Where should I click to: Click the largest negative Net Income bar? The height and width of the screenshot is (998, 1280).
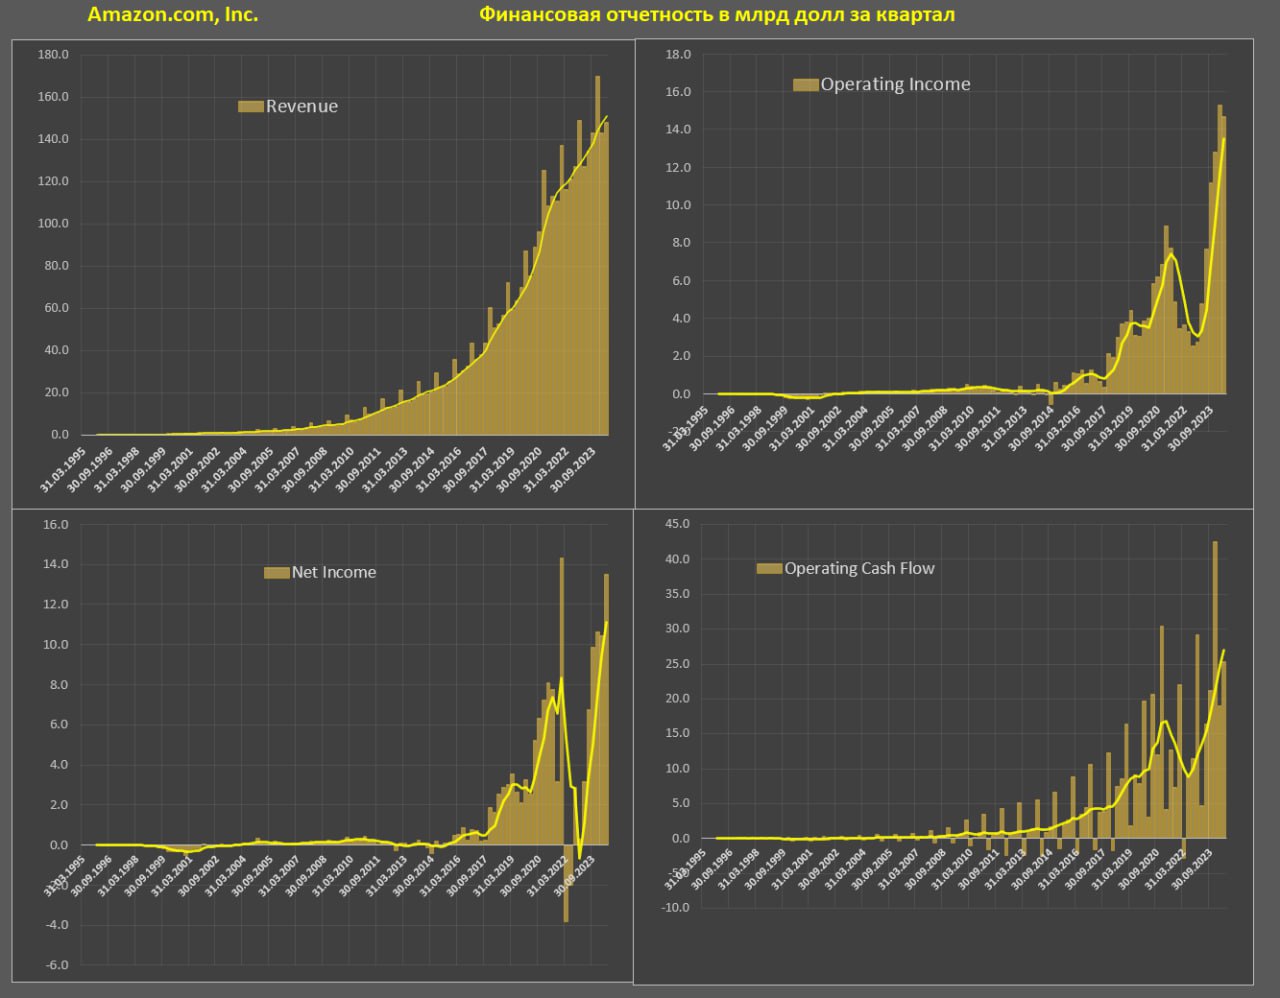[566, 884]
